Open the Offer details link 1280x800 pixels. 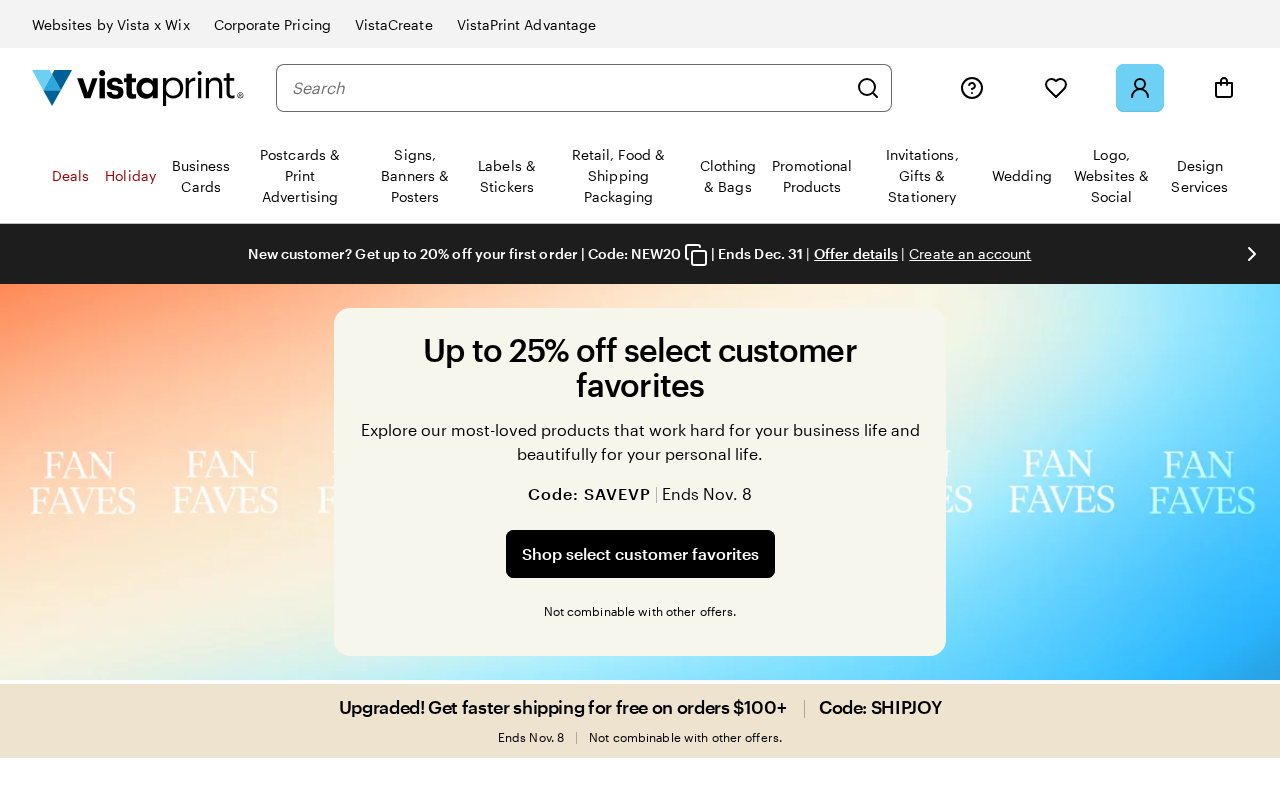(856, 254)
